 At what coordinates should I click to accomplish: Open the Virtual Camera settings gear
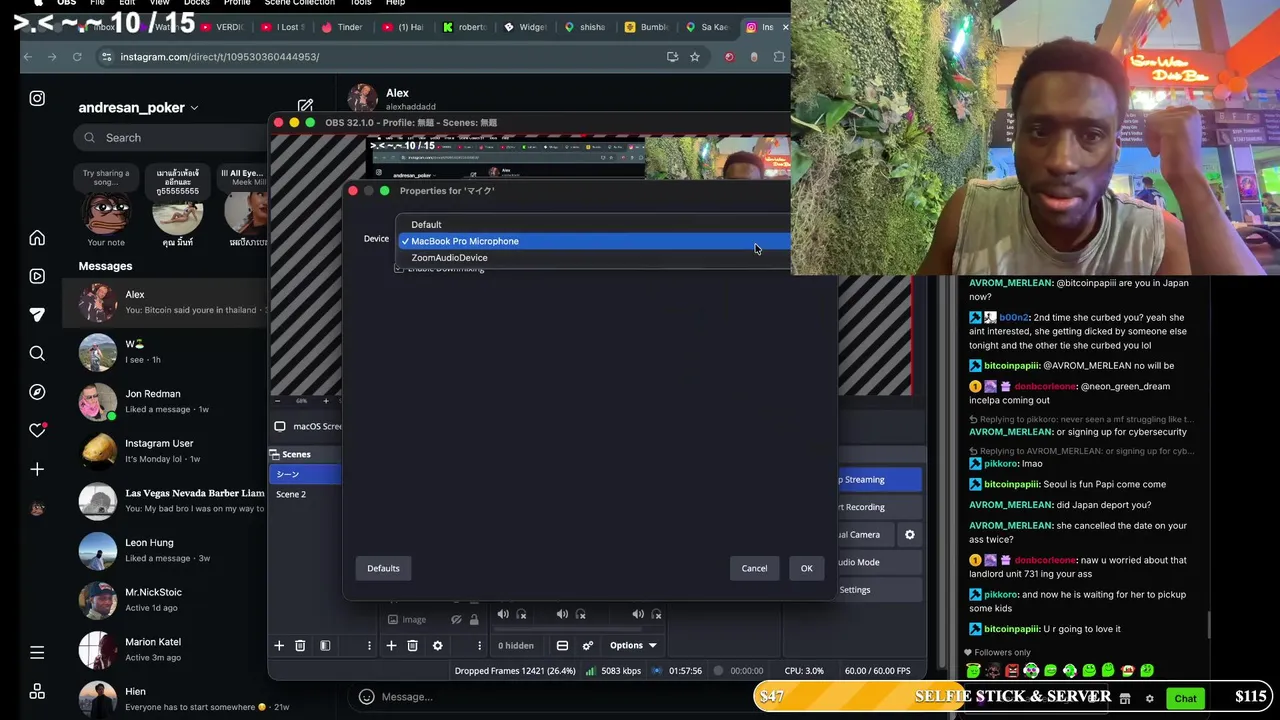909,535
